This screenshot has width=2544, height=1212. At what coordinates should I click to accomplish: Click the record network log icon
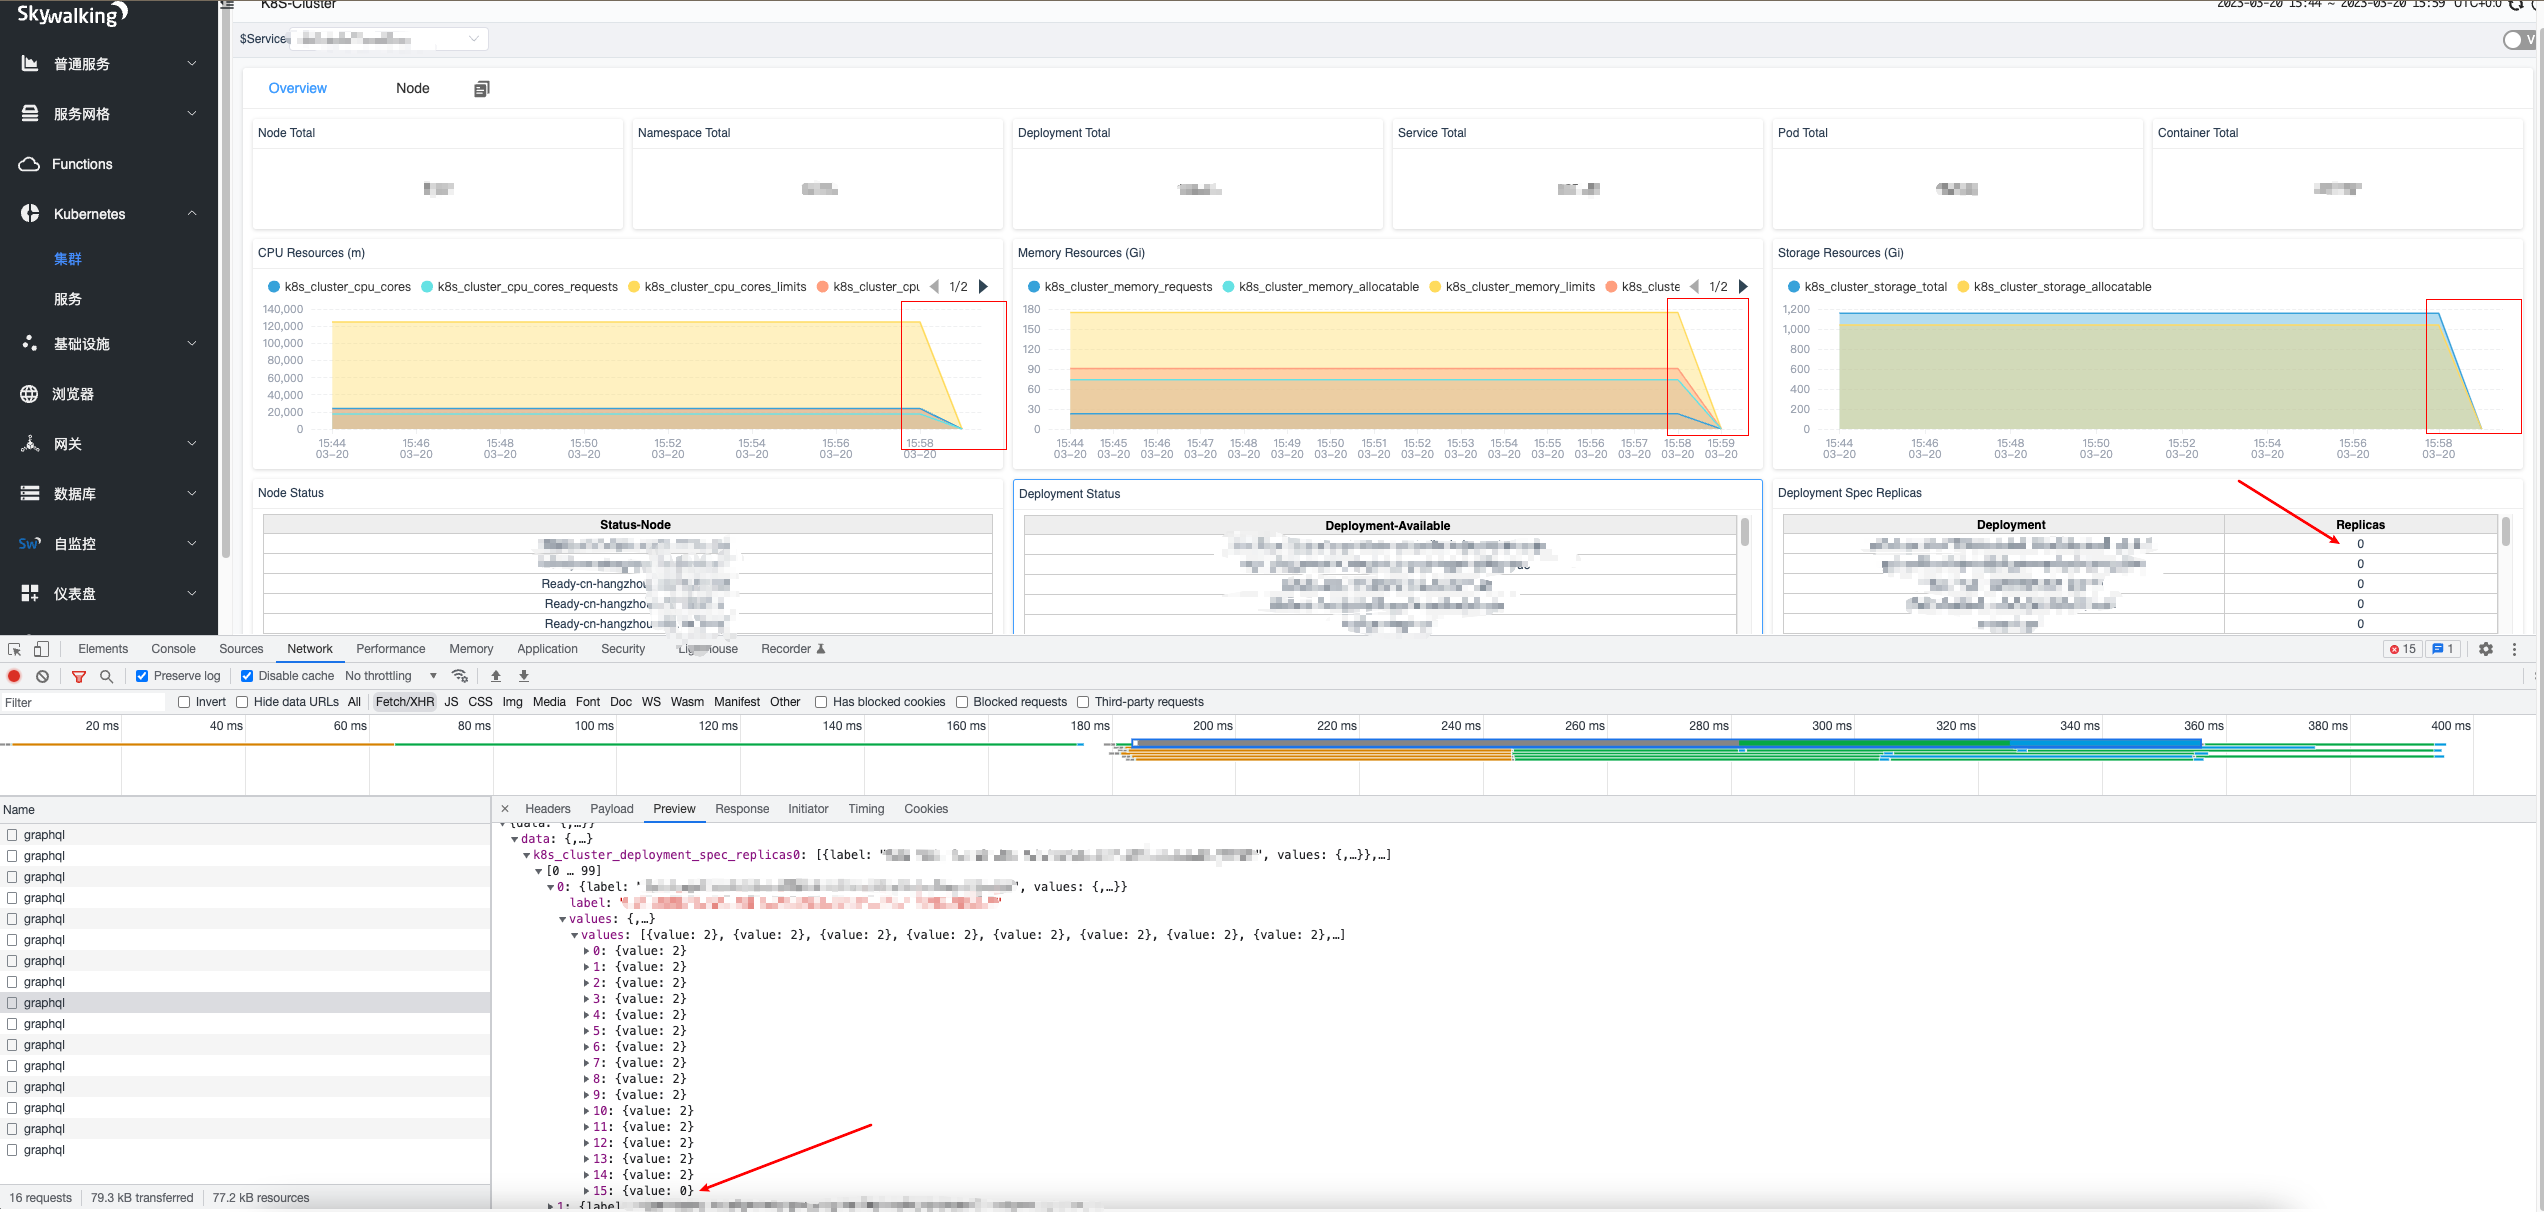tap(14, 676)
